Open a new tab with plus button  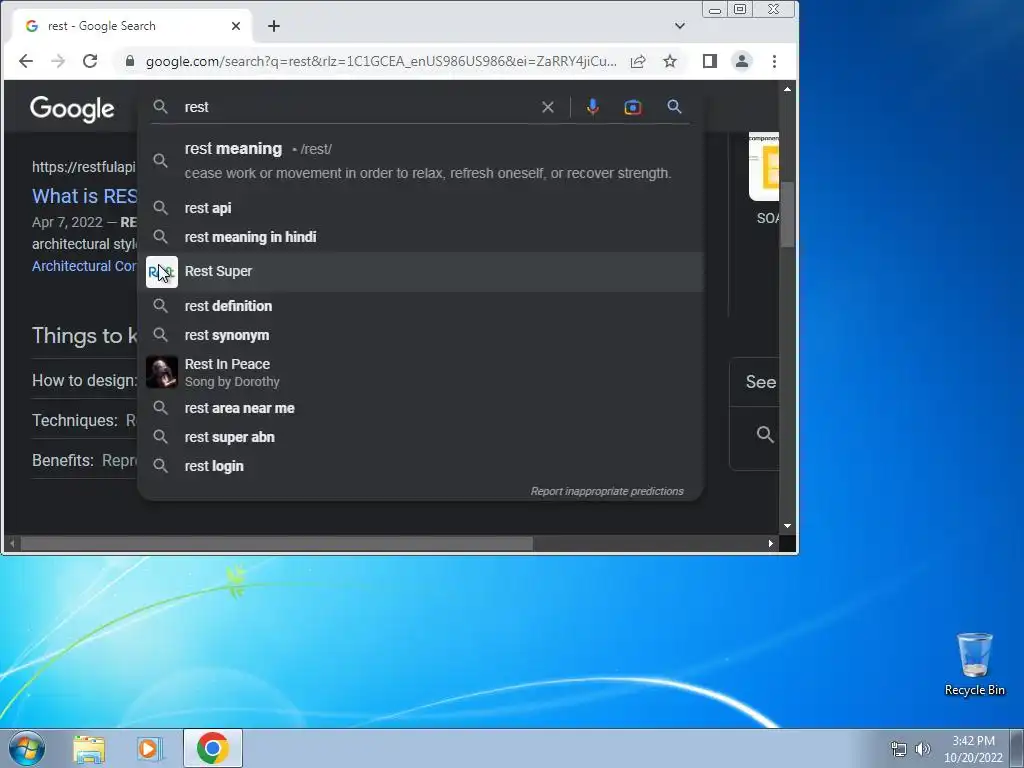tap(274, 26)
